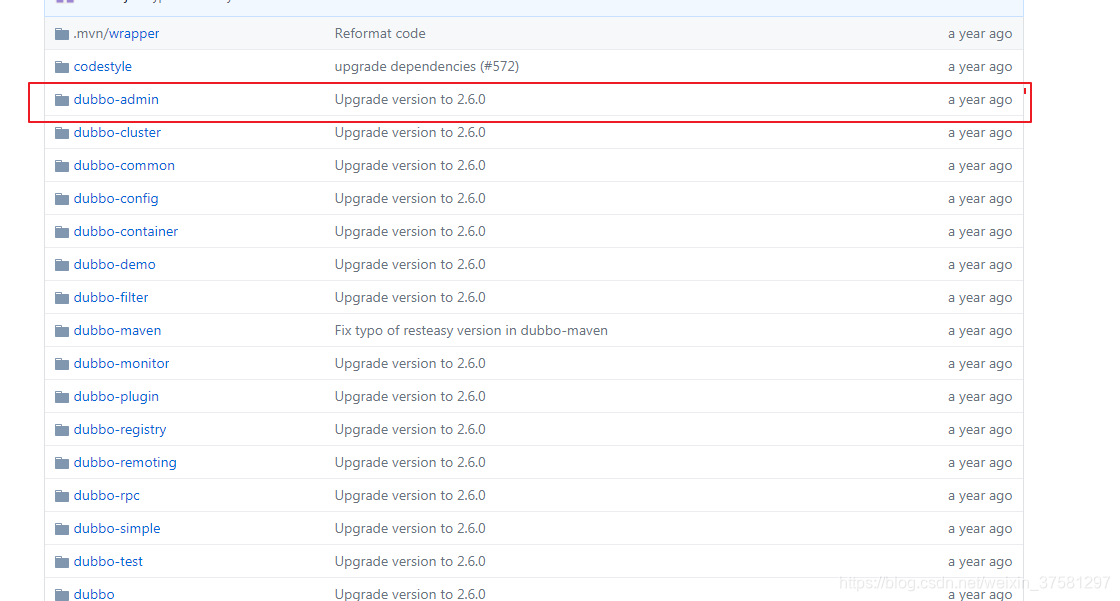Open dubbo-filter 'Upgrade version to 2.6.0' commit
Screen dimensions: 1120x601
coord(410,297)
